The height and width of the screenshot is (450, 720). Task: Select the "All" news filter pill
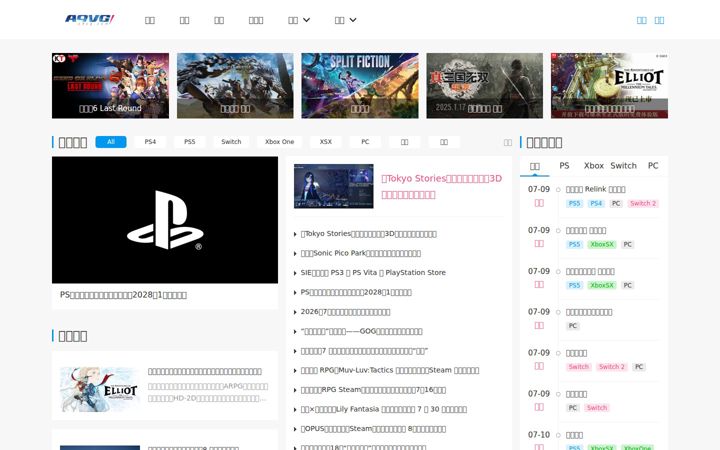coord(111,142)
